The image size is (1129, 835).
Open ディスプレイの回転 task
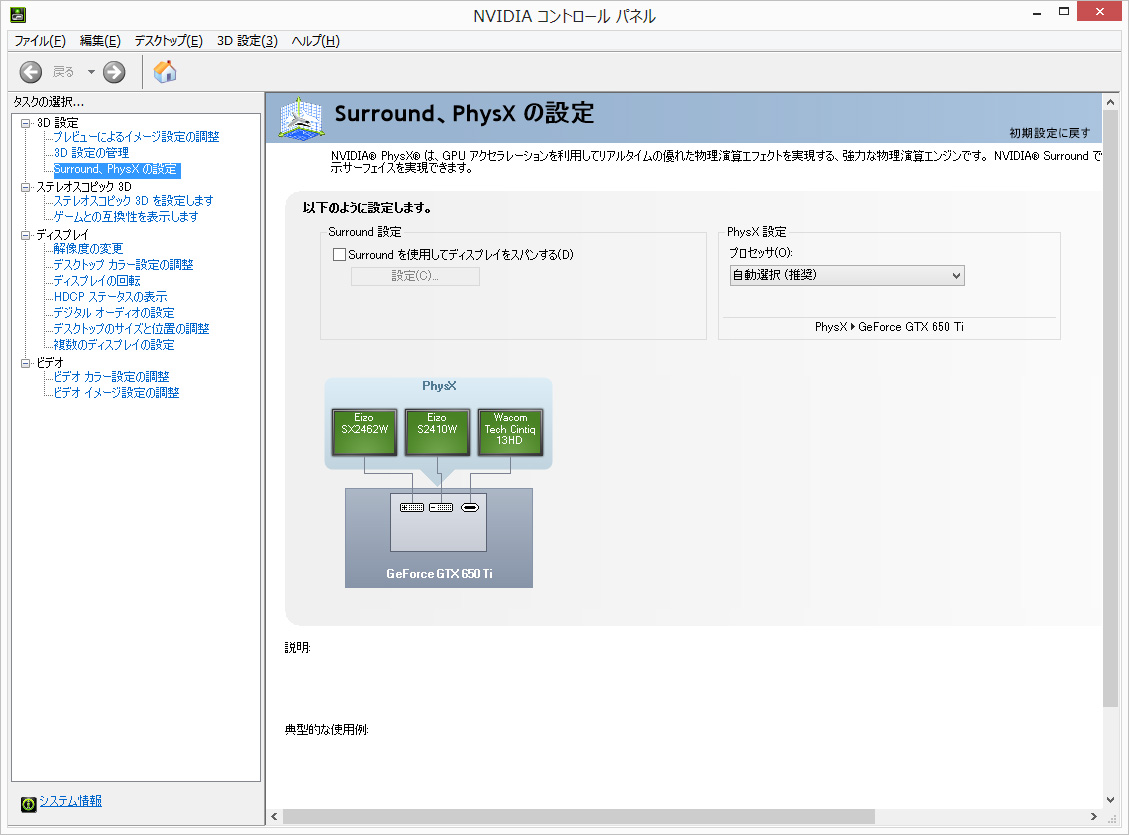coord(97,281)
